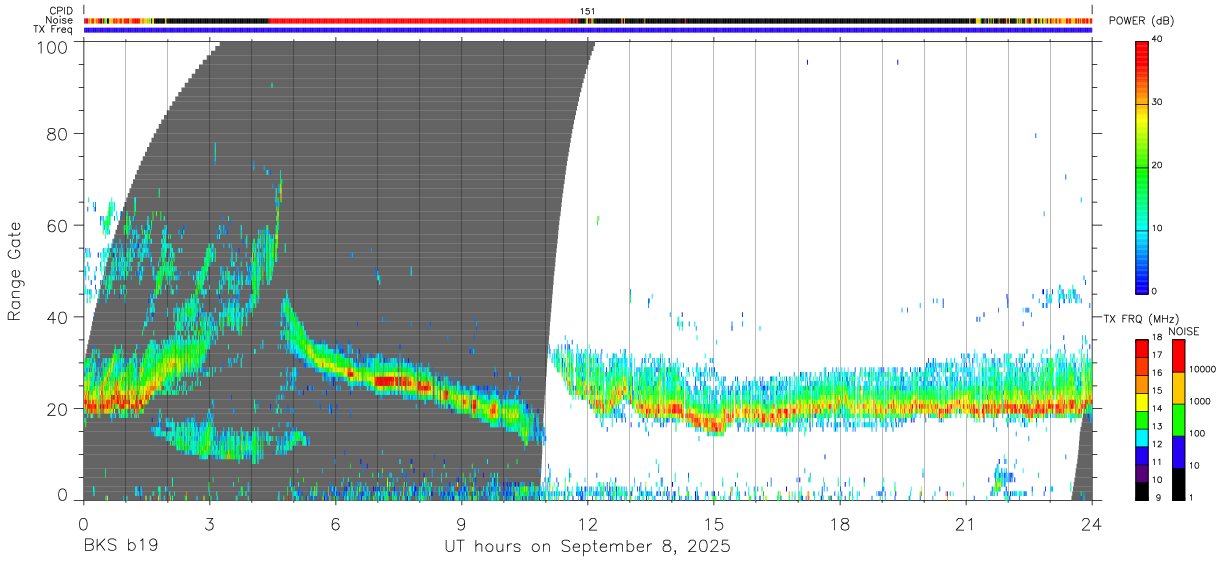Click the red segment of NOISE color bar
1228x567 pixels.
[1178, 356]
